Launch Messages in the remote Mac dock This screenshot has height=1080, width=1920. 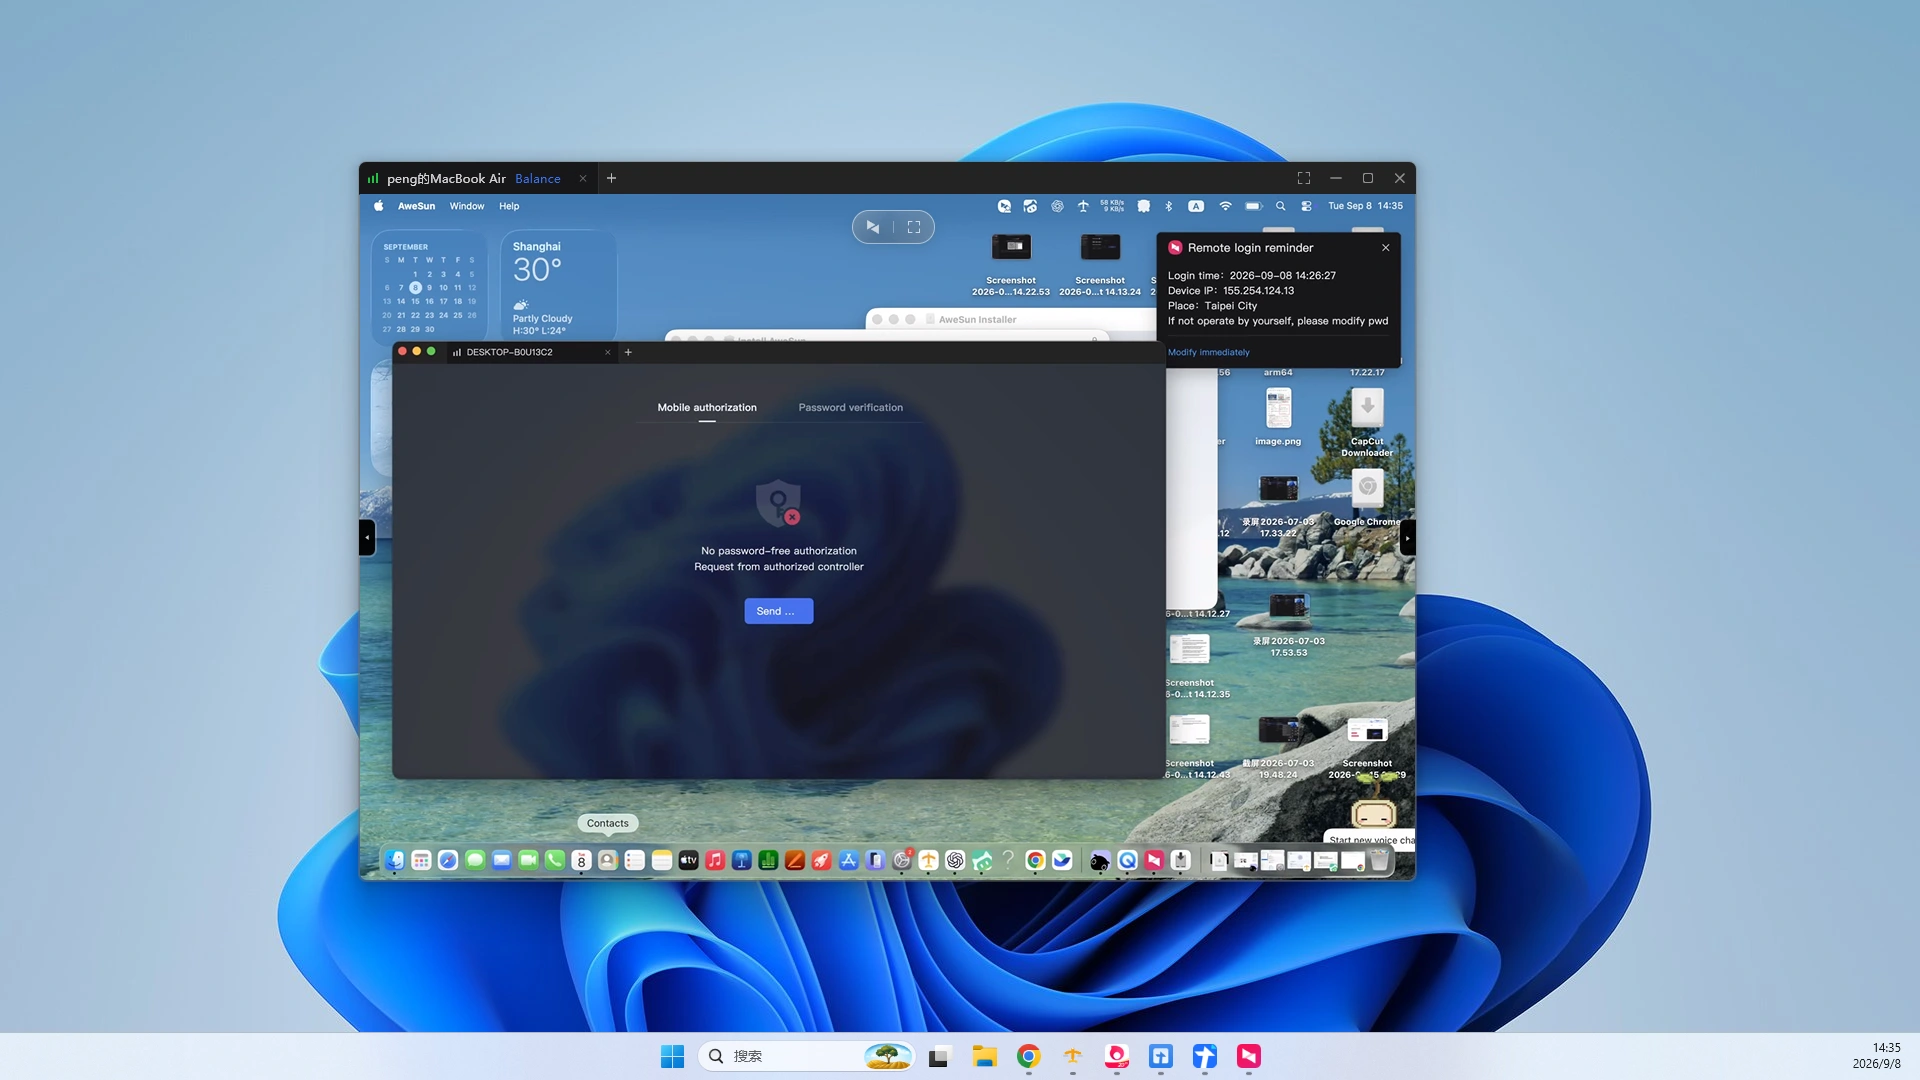coord(475,860)
